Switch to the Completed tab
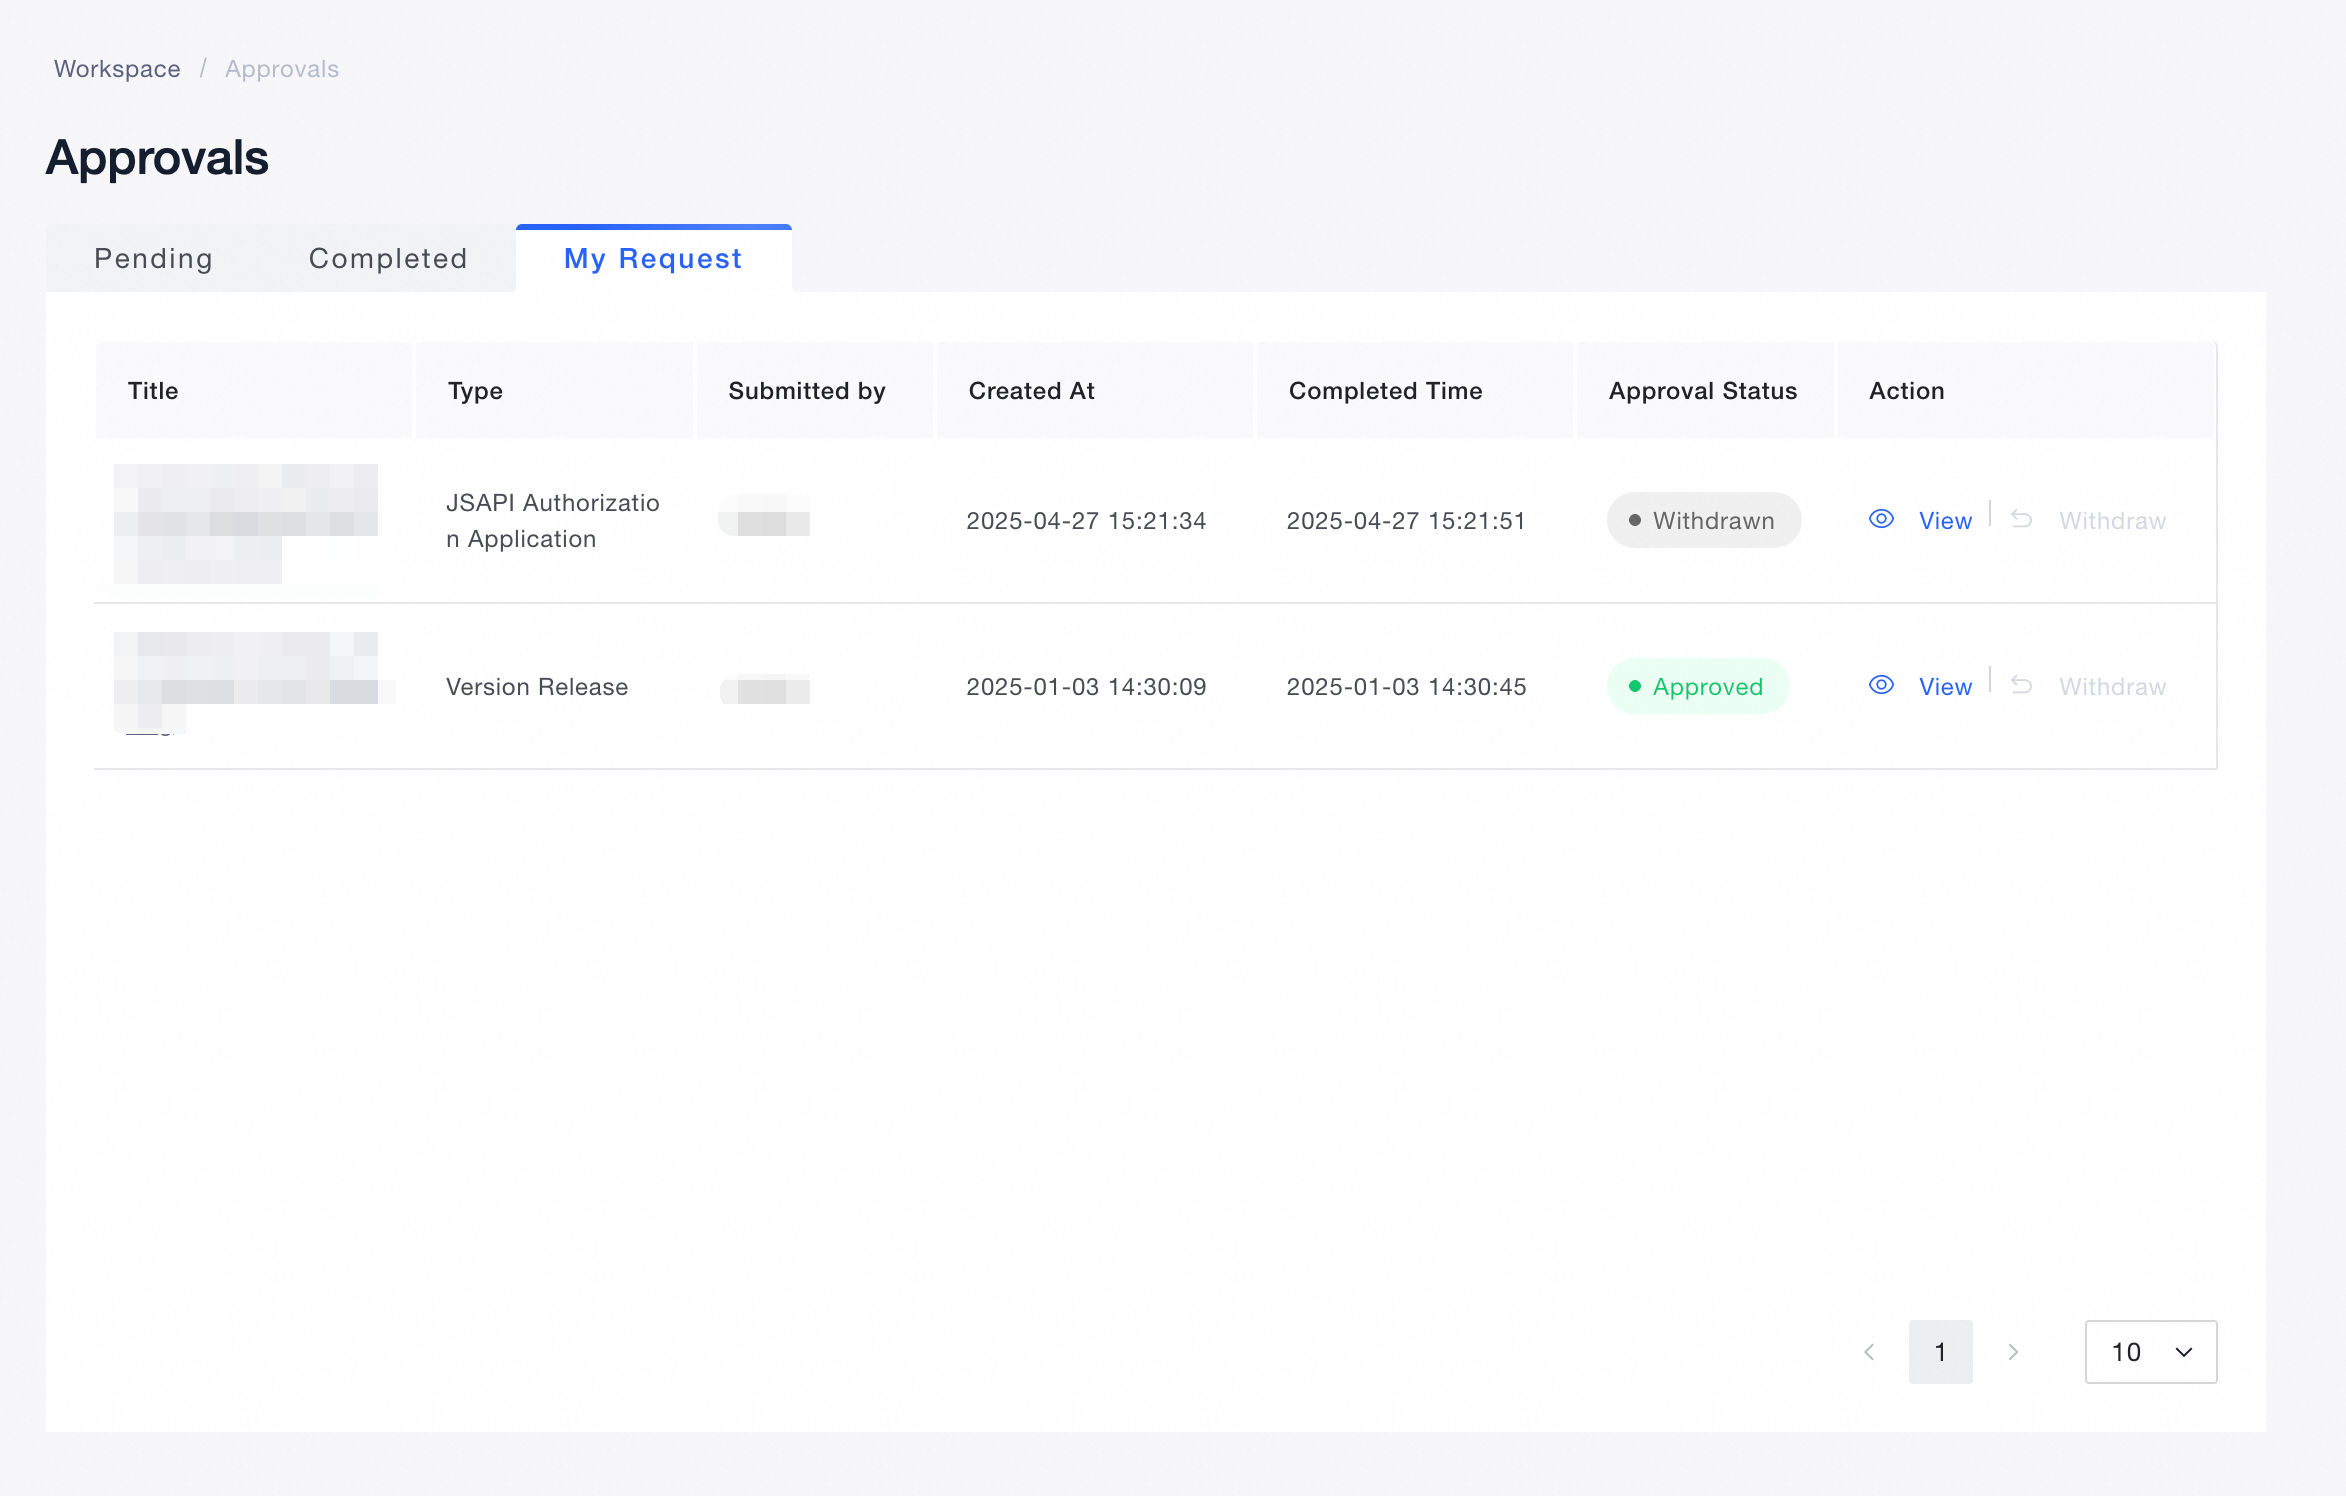2346x1496 pixels. click(x=388, y=258)
